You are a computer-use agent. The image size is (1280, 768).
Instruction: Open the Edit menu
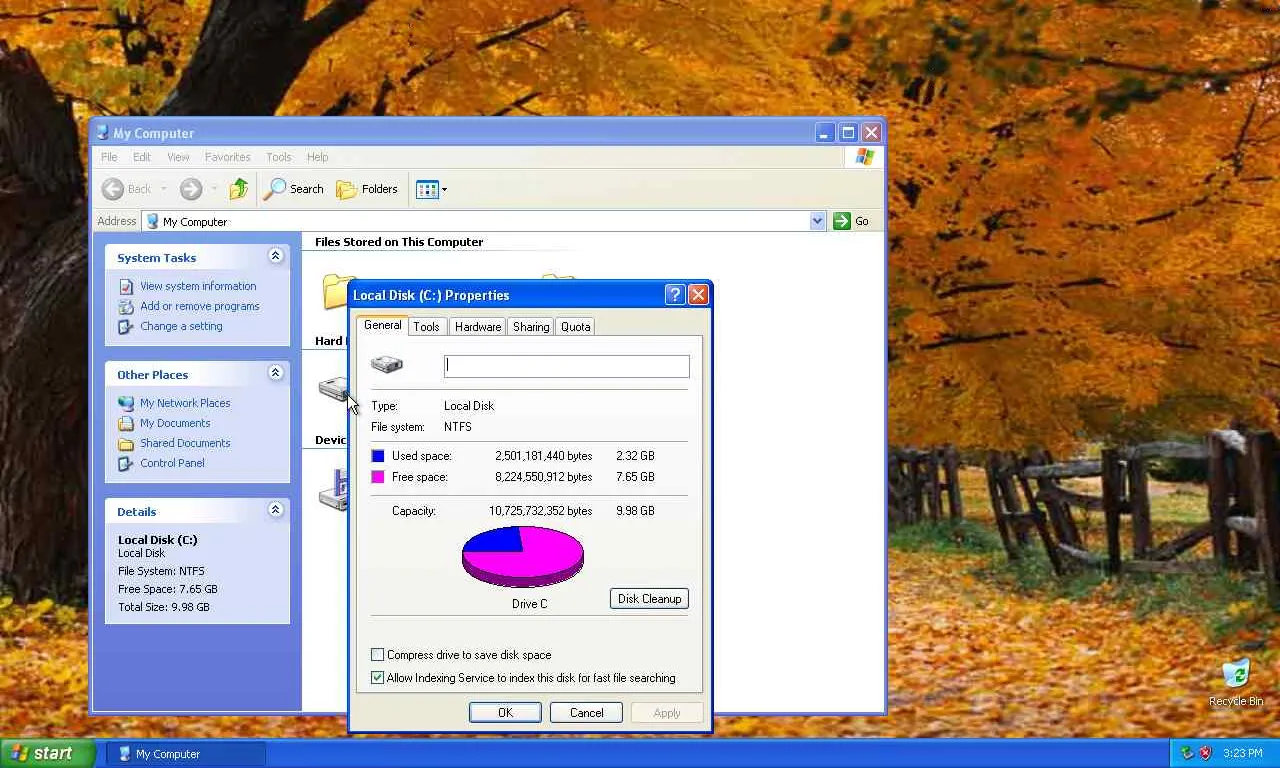pos(142,157)
